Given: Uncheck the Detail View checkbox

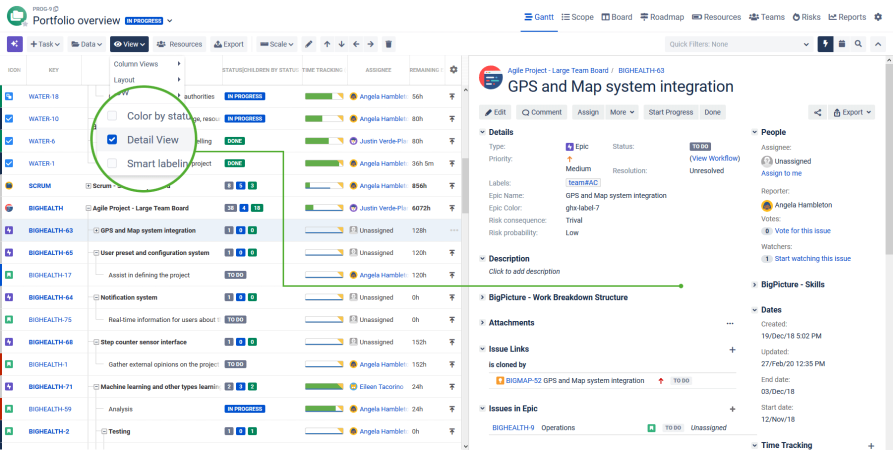Looking at the screenshot, I should tap(112, 140).
